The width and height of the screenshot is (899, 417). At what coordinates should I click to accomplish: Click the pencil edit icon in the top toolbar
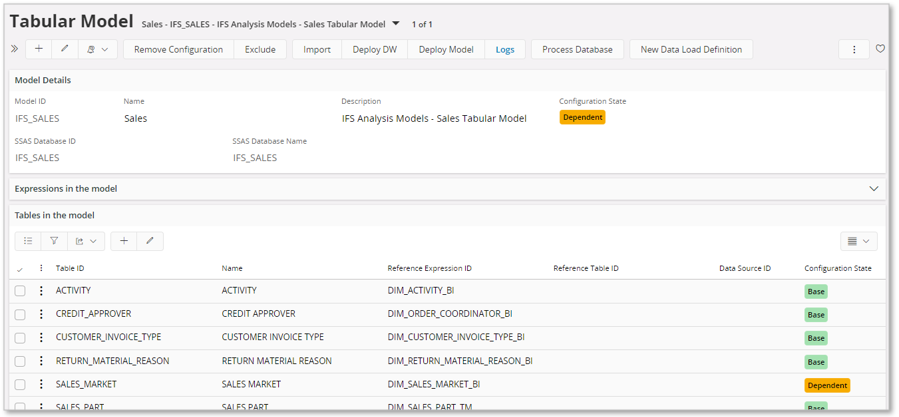pyautogui.click(x=65, y=49)
